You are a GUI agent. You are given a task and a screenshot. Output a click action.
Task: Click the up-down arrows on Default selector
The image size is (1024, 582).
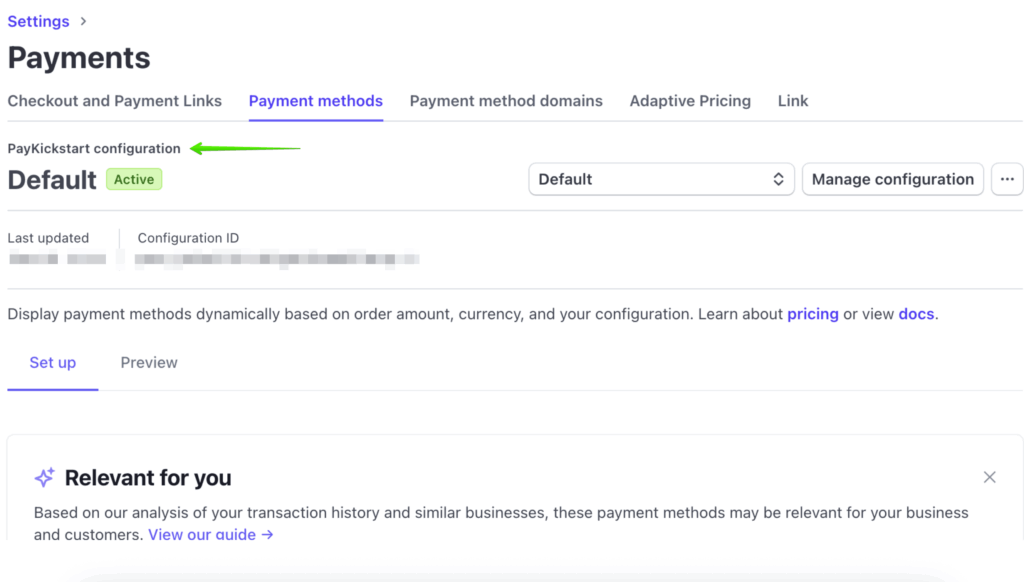point(778,180)
